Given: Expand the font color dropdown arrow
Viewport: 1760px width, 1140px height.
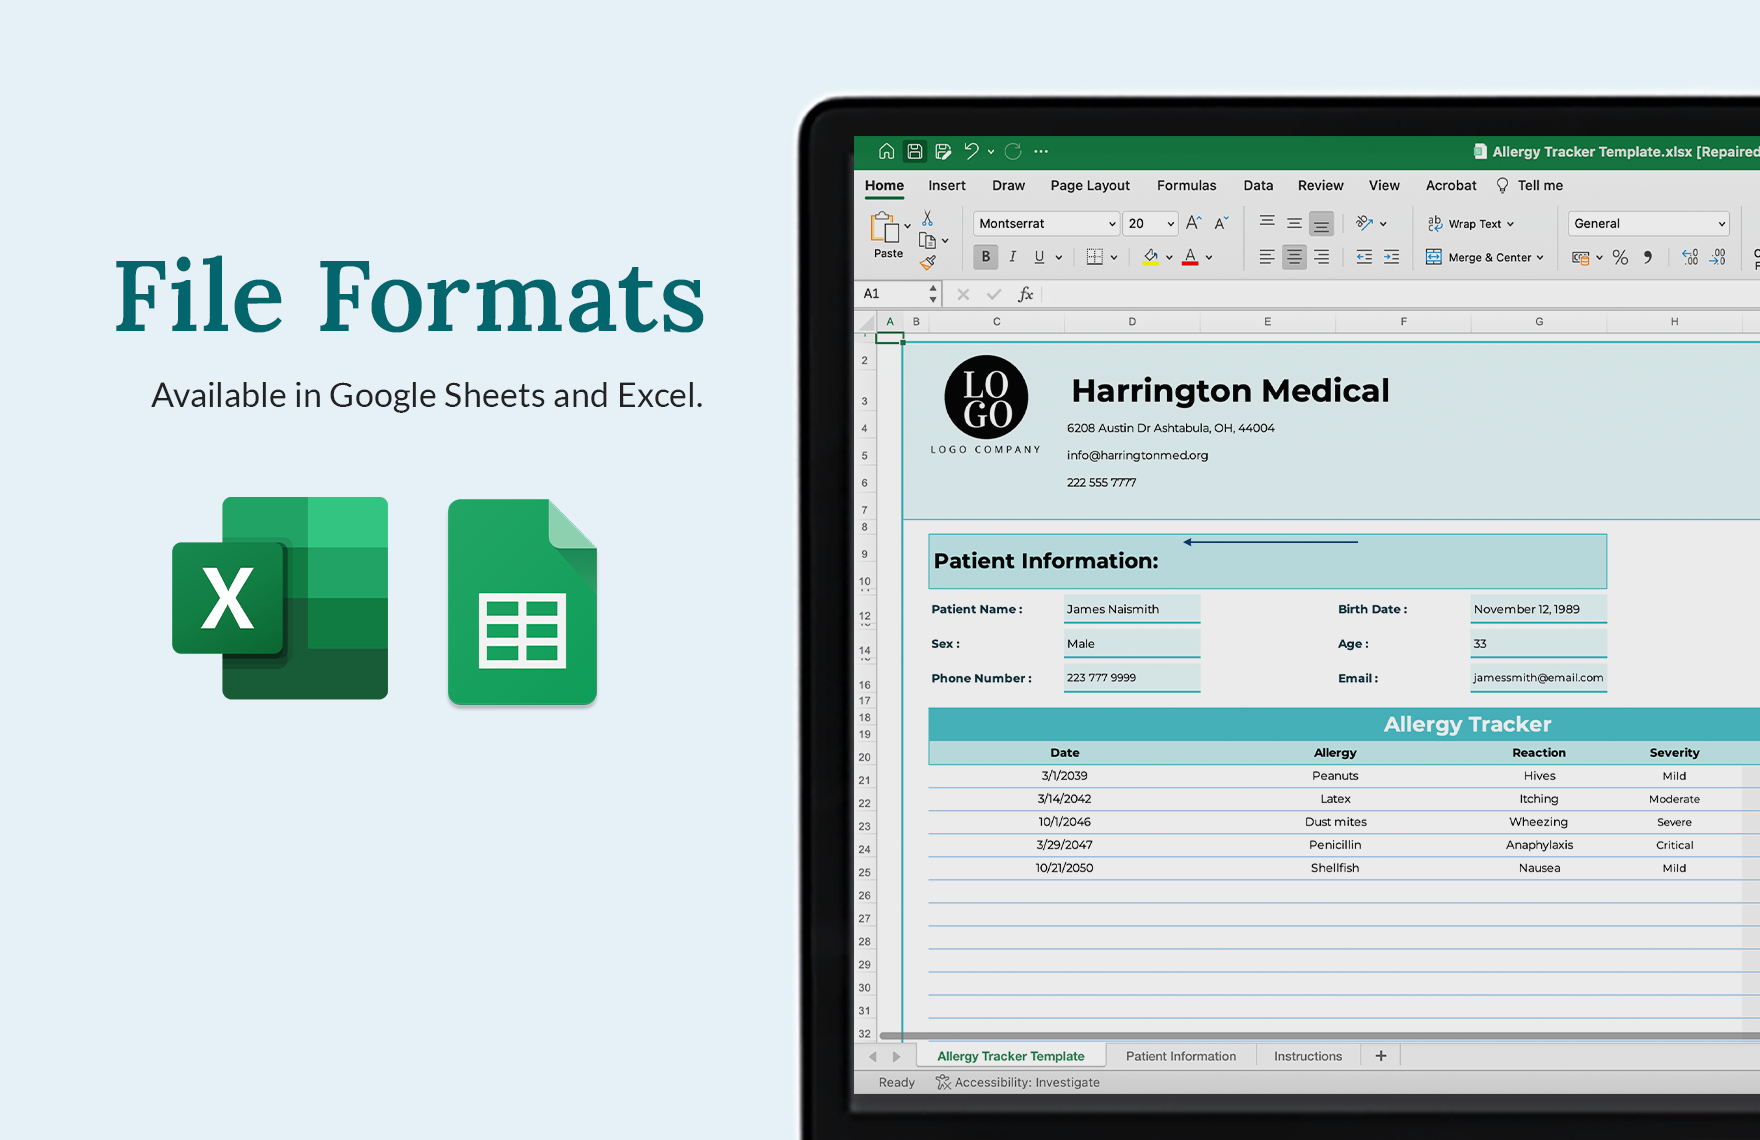Looking at the screenshot, I should (x=1209, y=257).
